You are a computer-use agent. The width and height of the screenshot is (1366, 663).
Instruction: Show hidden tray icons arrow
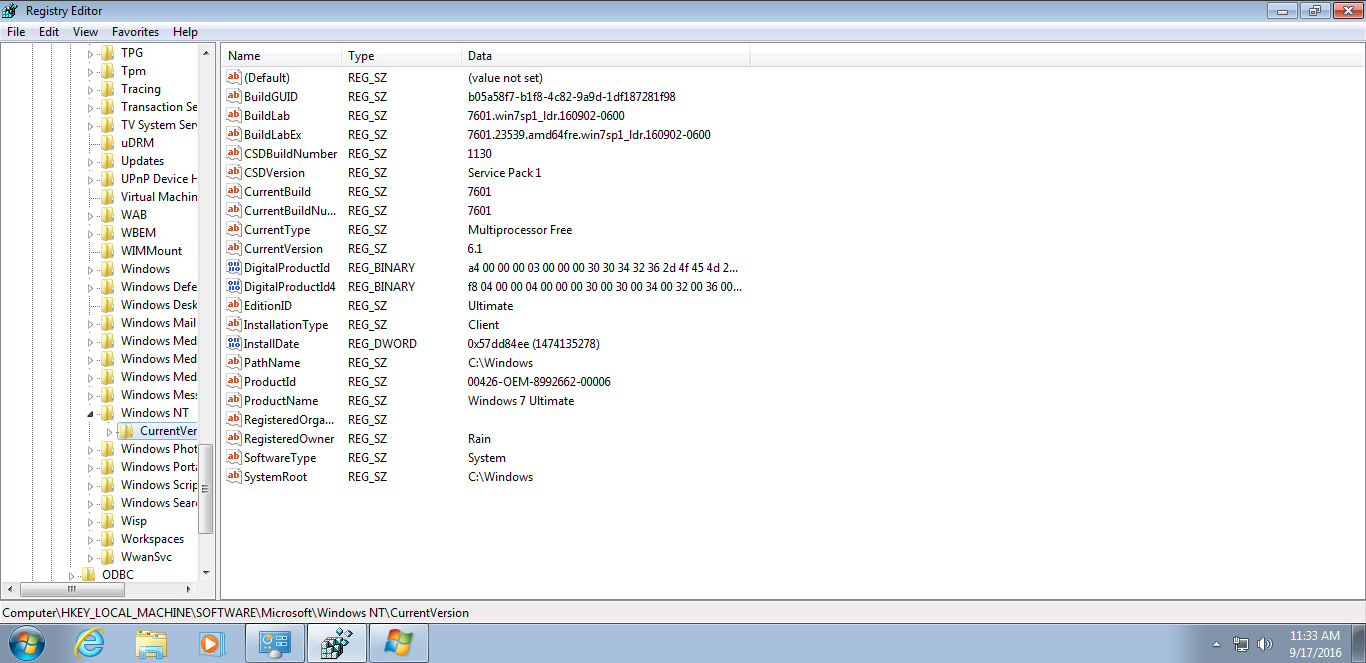click(1216, 644)
